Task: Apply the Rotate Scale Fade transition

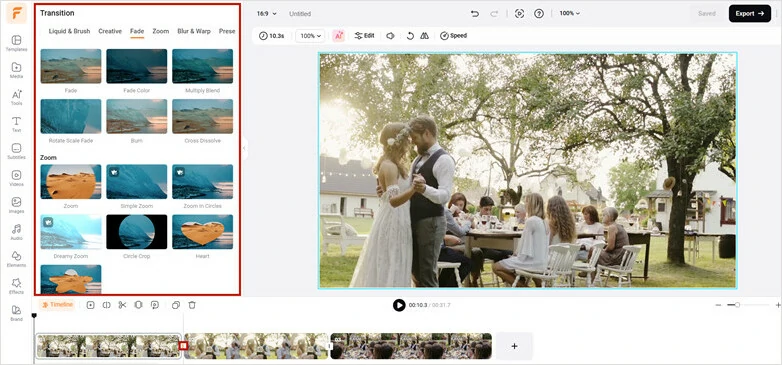Action: pos(71,116)
